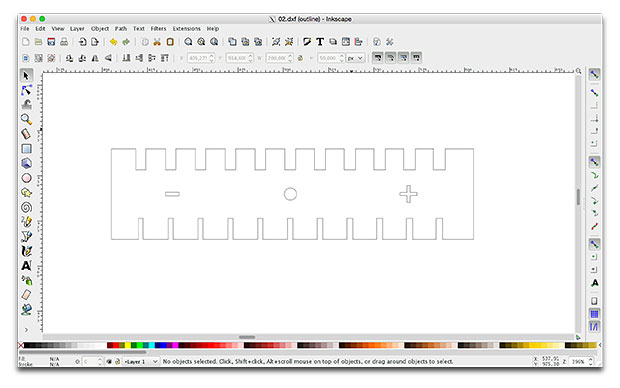Pick the magenta swatch in palette
This screenshot has width=620, height=388.
coord(175,345)
